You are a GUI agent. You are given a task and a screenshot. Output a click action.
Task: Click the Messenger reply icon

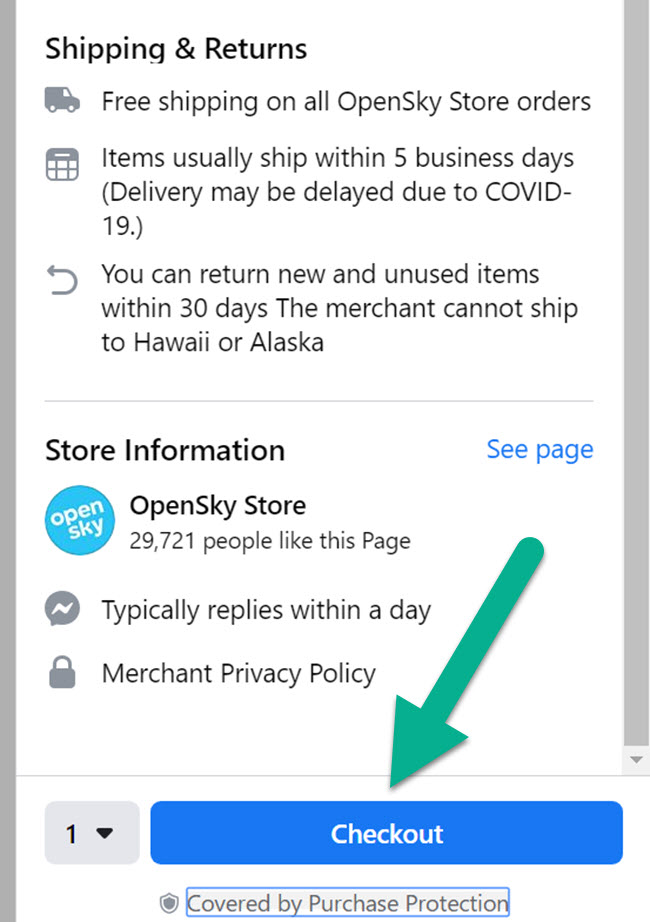62,609
